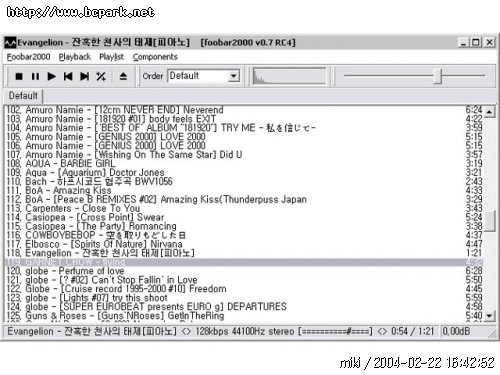Select track 120 globe Perfume of love
Viewport: 500px width, 375px height.
244,271
